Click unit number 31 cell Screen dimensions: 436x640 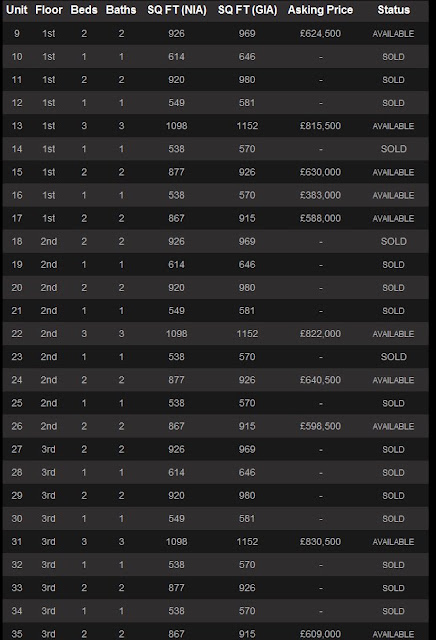point(17,542)
